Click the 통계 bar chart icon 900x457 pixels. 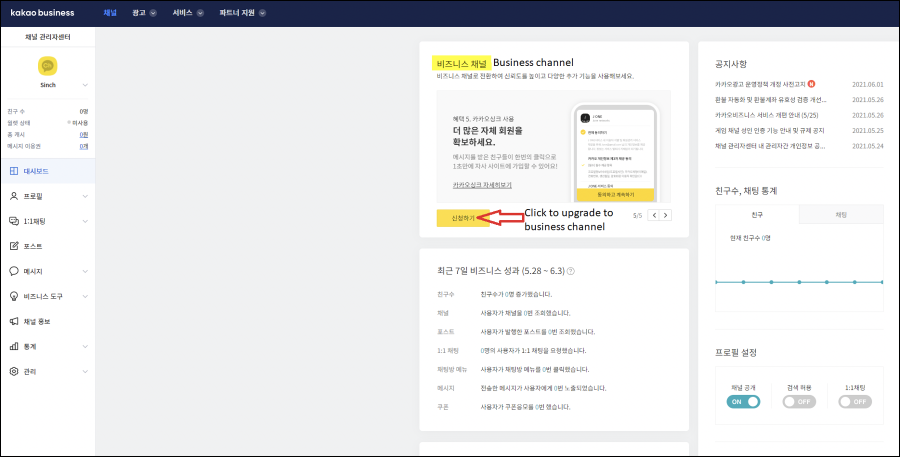coord(14,346)
